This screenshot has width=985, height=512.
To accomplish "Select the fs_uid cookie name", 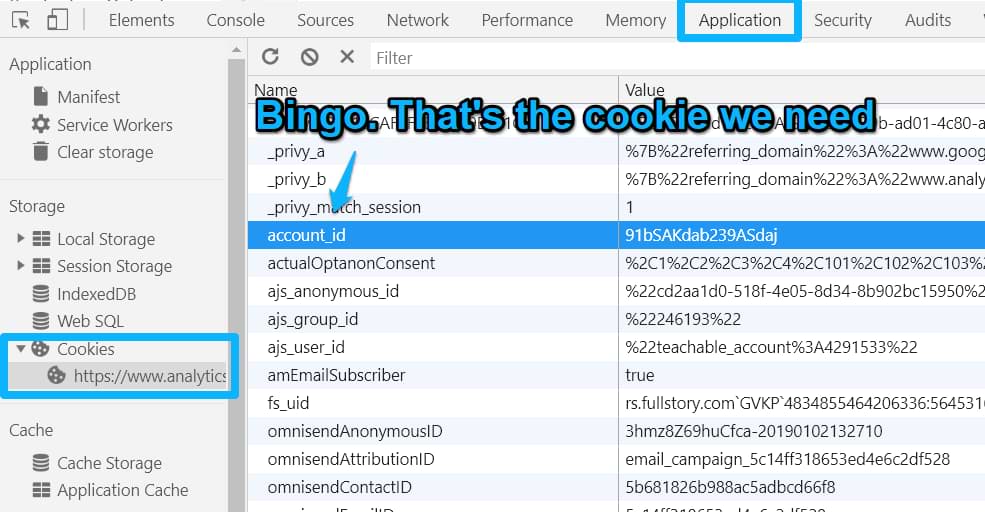I will click(288, 403).
